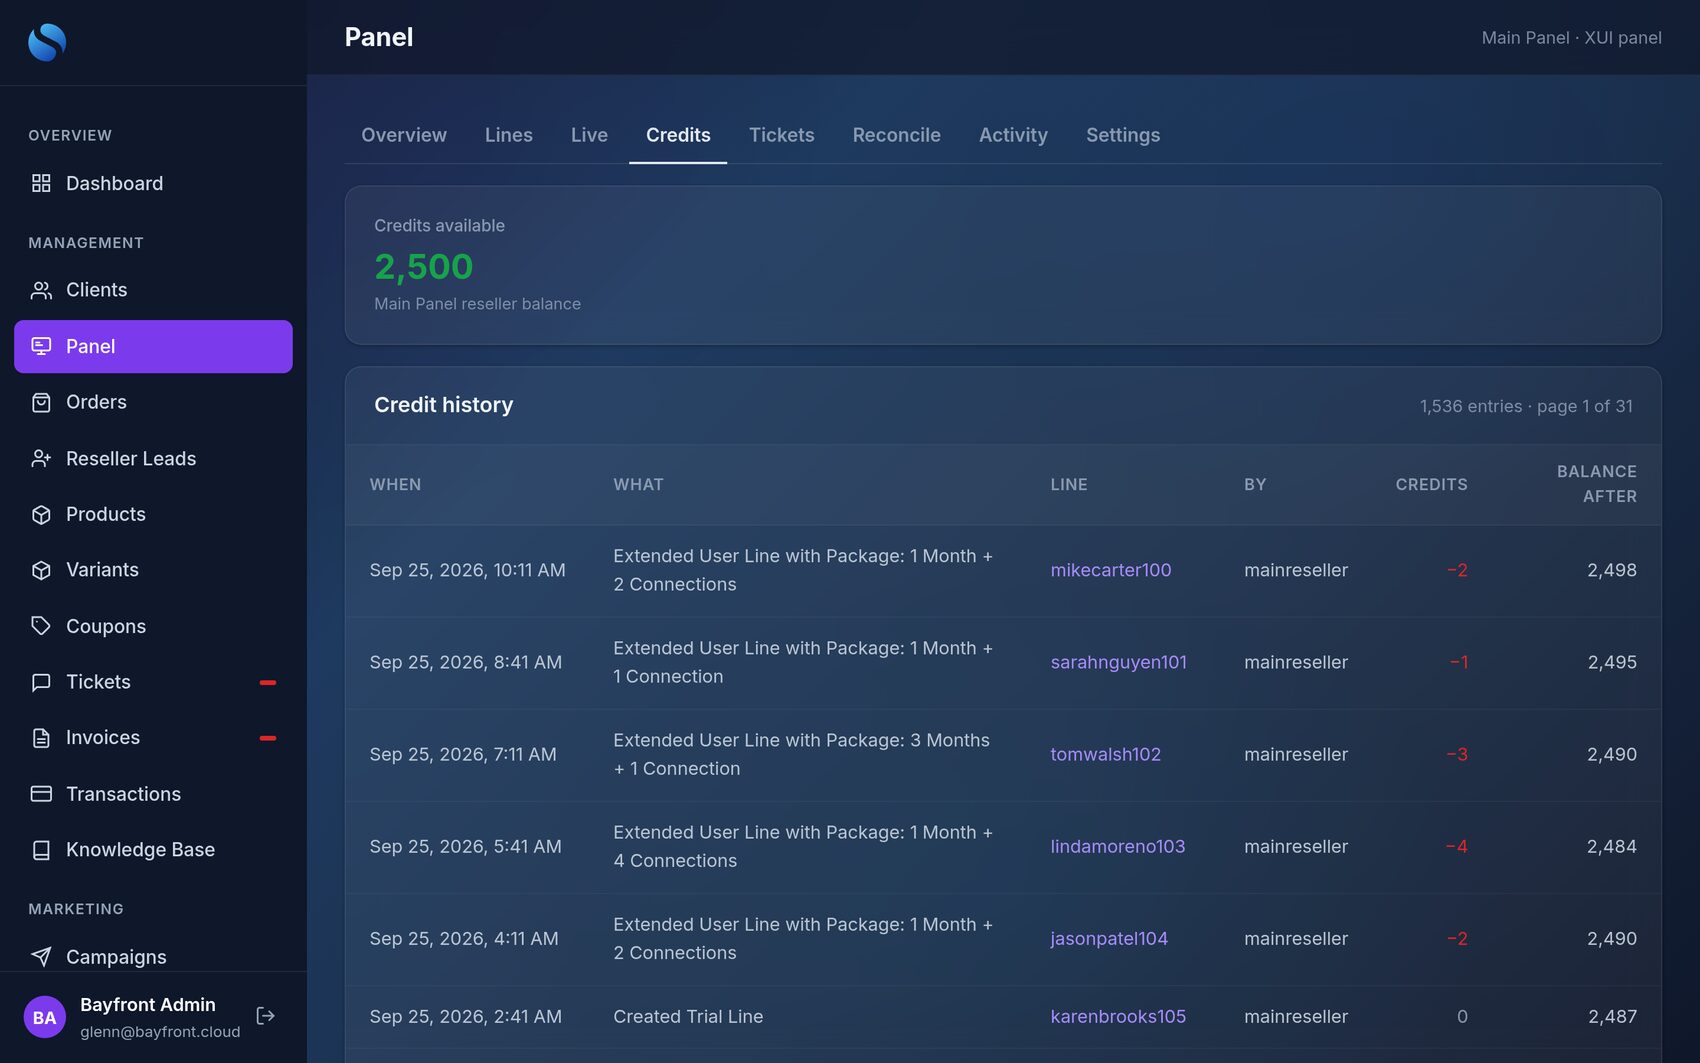This screenshot has height=1063, width=1700.
Task: Click the red badge next to Invoices
Action: click(268, 738)
